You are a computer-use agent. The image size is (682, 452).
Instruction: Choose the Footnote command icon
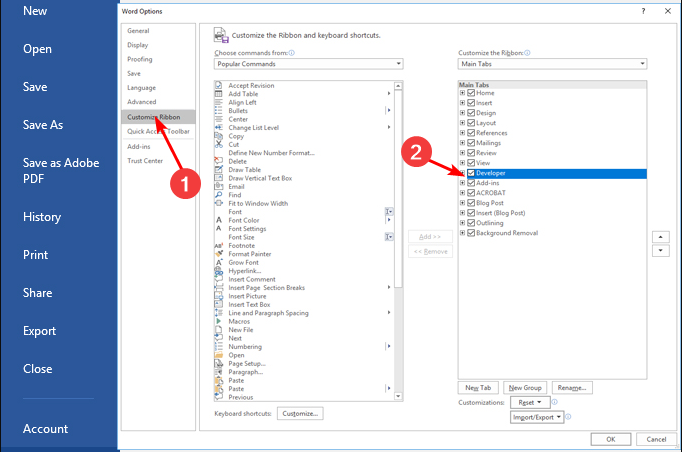(219, 245)
